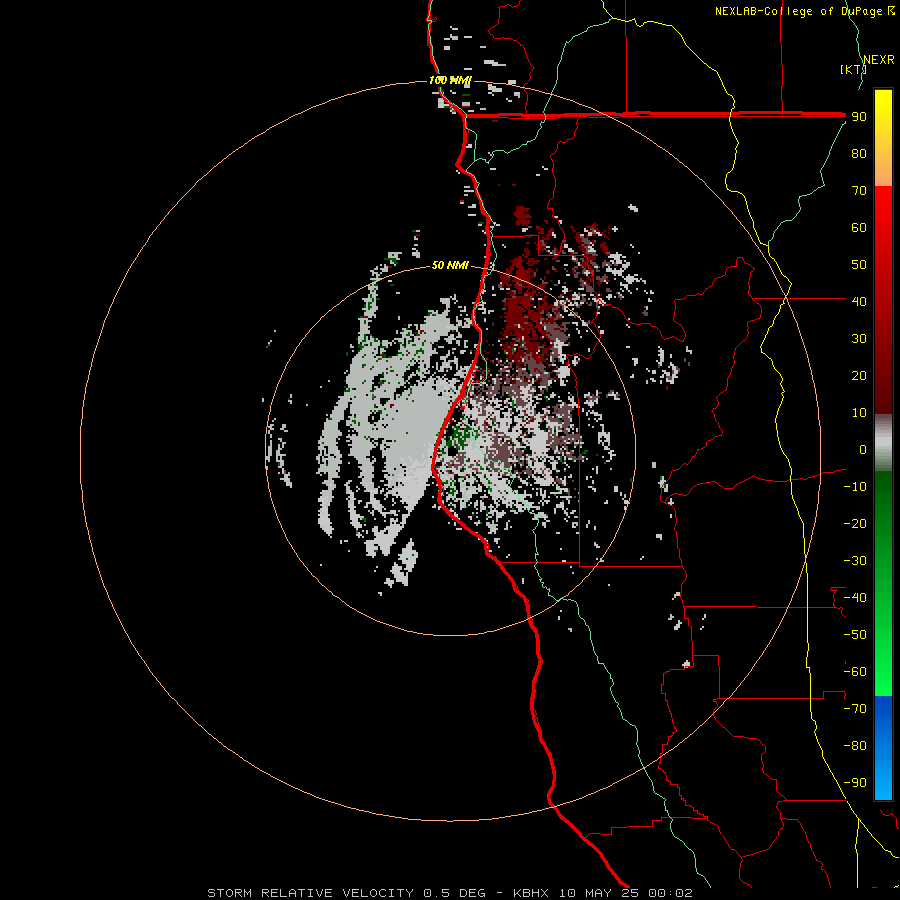The width and height of the screenshot is (900, 900).
Task: Click the NEXR label above color scale
Action: [x=879, y=60]
